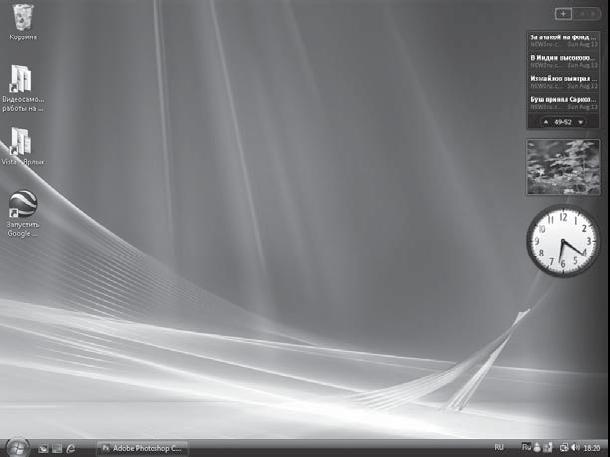Click Switch Between Windows in Quick Launch
Screen dimensions: 610x457
(57, 448)
